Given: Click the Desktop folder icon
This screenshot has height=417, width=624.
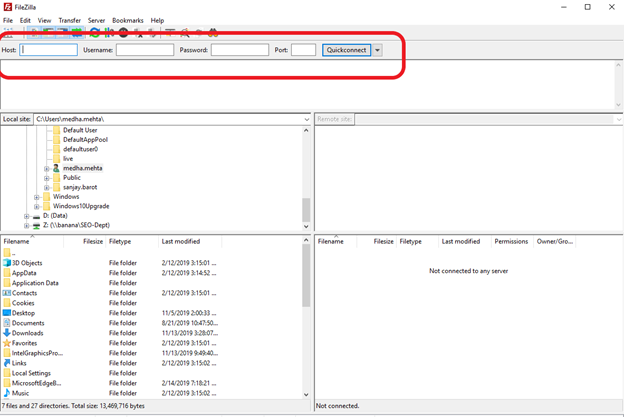Looking at the screenshot, I should point(7,313).
